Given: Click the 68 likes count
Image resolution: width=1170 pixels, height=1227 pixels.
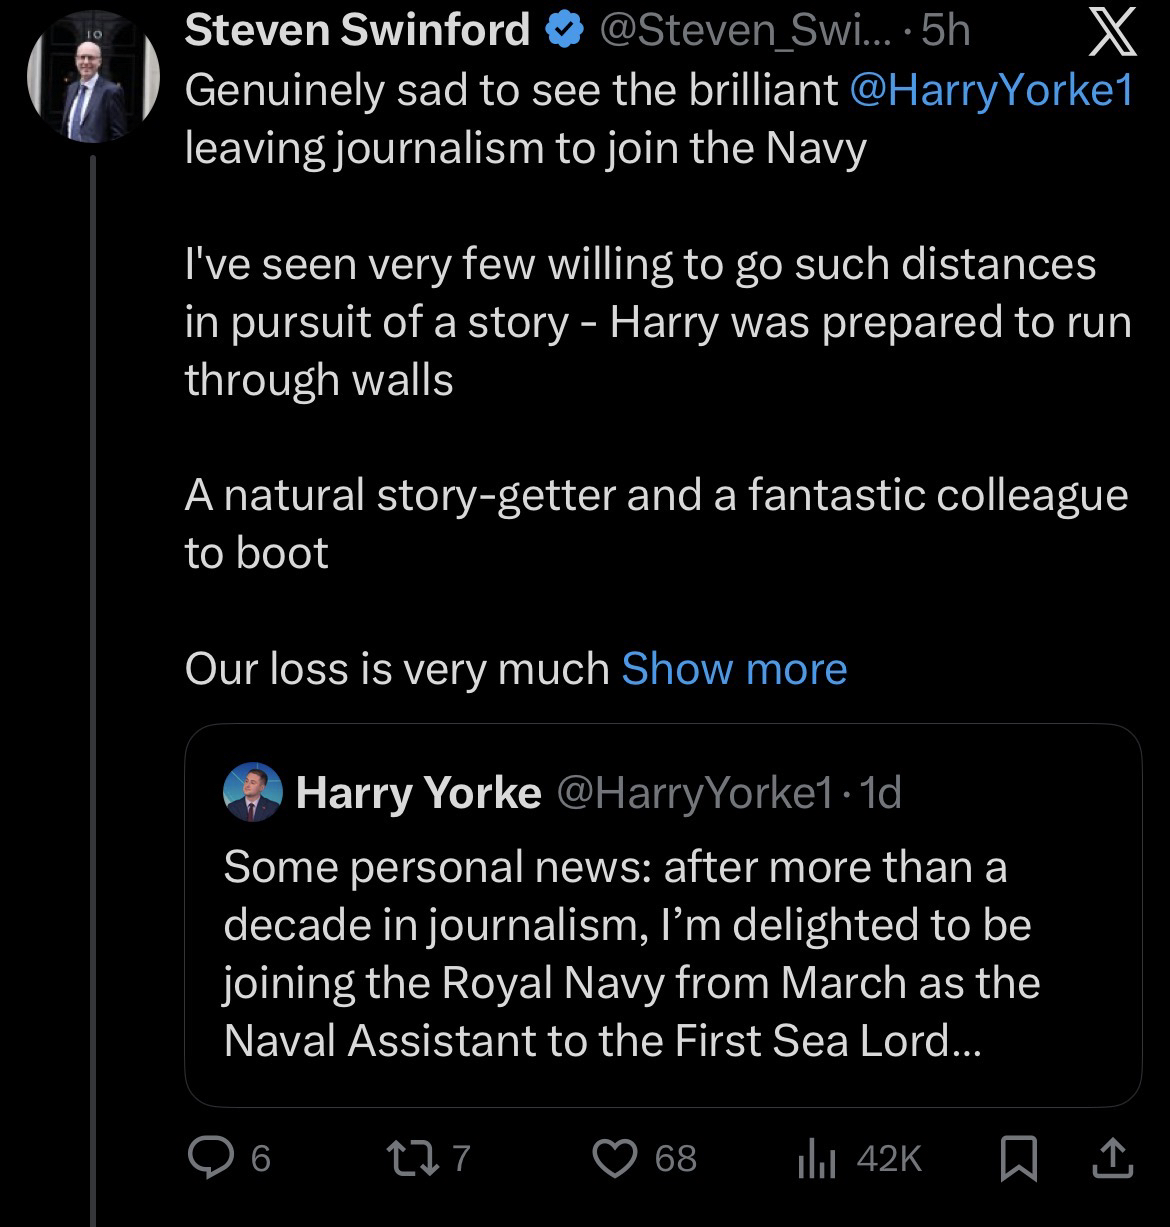Looking at the screenshot, I should (675, 1158).
